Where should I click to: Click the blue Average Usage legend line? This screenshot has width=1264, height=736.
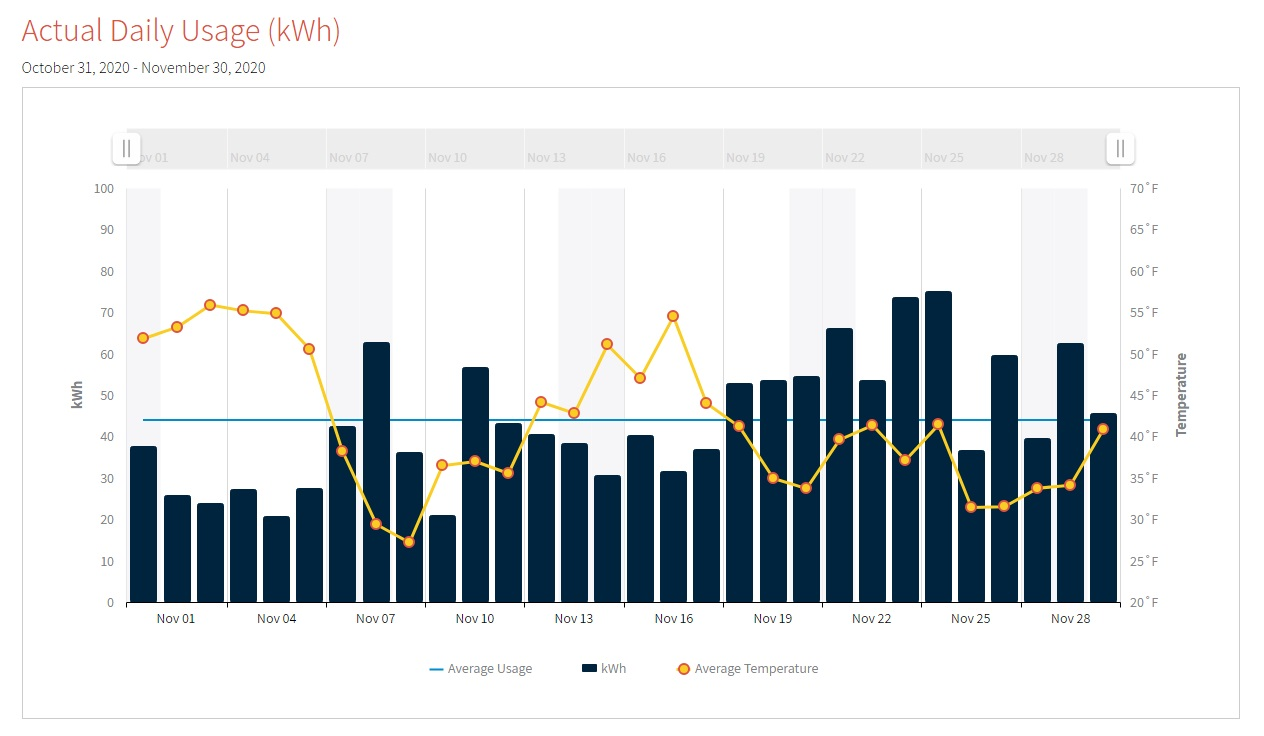(x=436, y=669)
